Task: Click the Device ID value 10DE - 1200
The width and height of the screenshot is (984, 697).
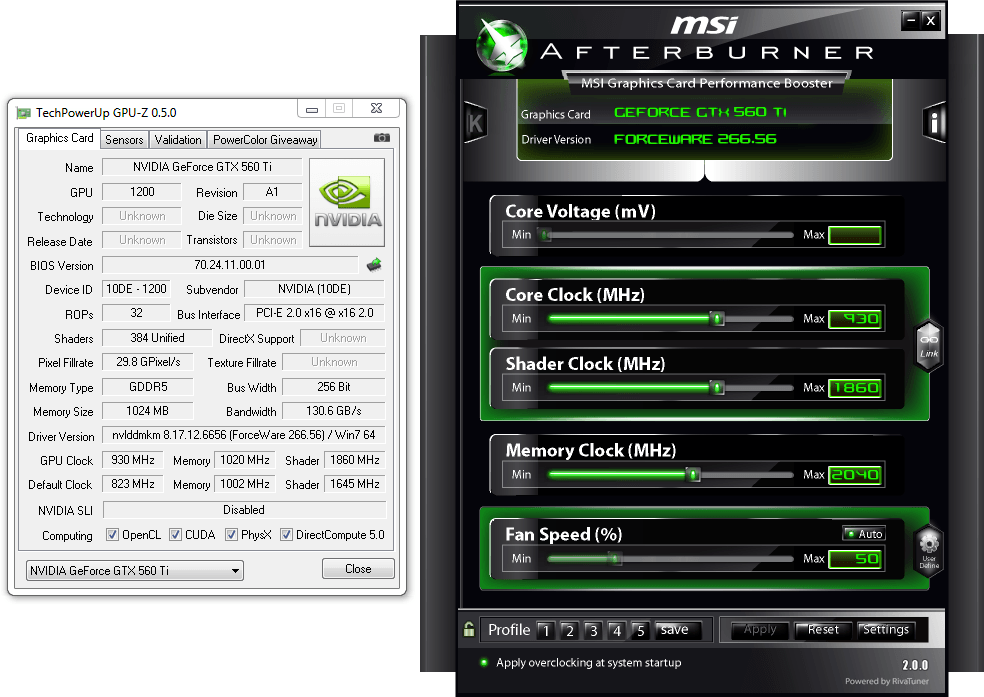Action: point(136,289)
